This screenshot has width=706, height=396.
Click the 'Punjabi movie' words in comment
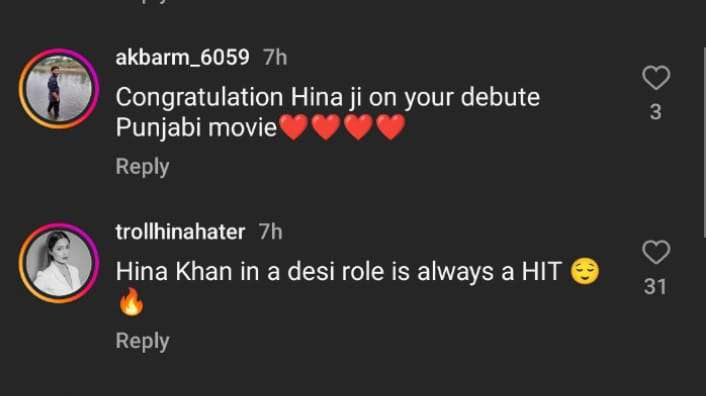[x=196, y=128]
